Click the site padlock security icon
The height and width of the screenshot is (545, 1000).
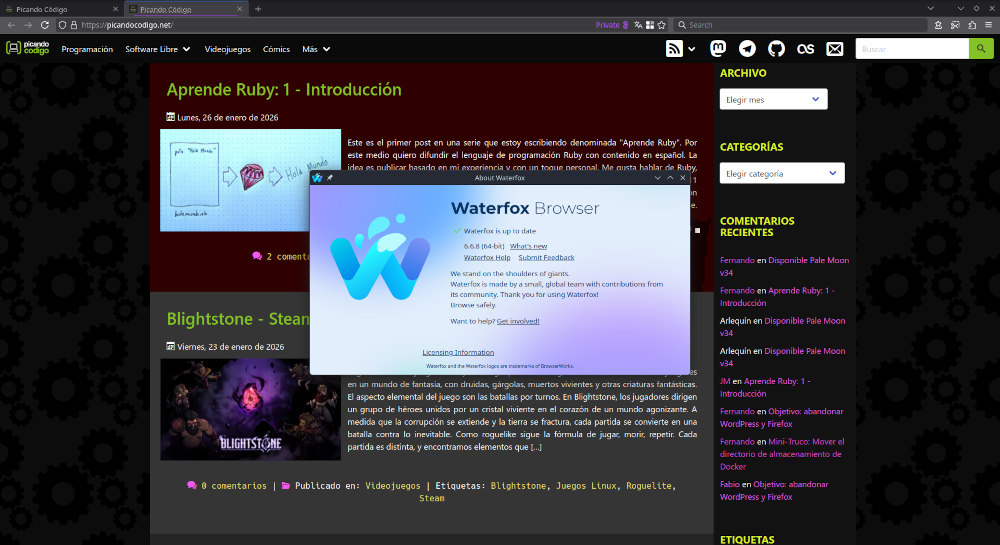click(73, 25)
